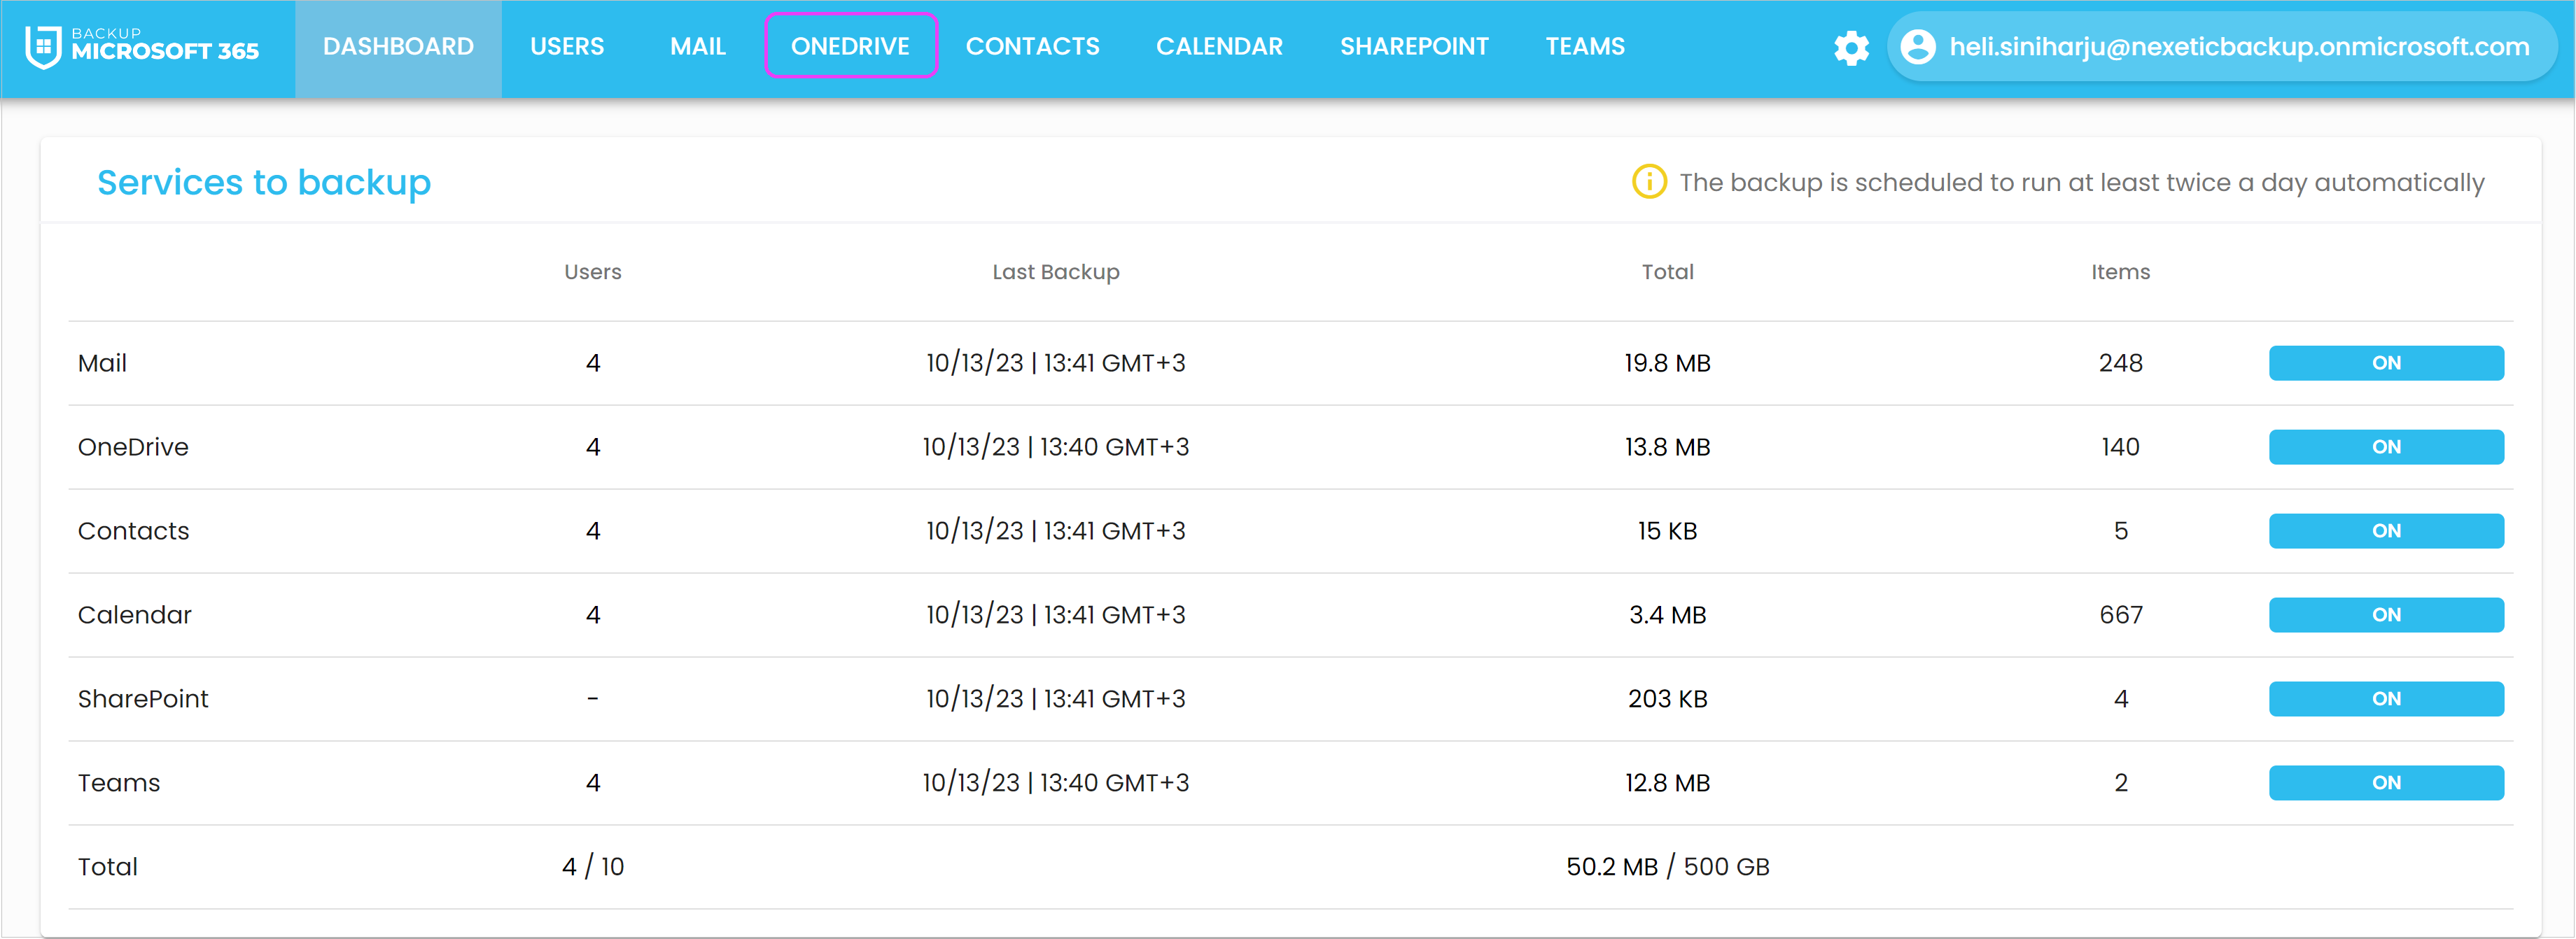Click the 203 KB SharePoint total
This screenshot has width=2576, height=939.
click(x=1668, y=699)
